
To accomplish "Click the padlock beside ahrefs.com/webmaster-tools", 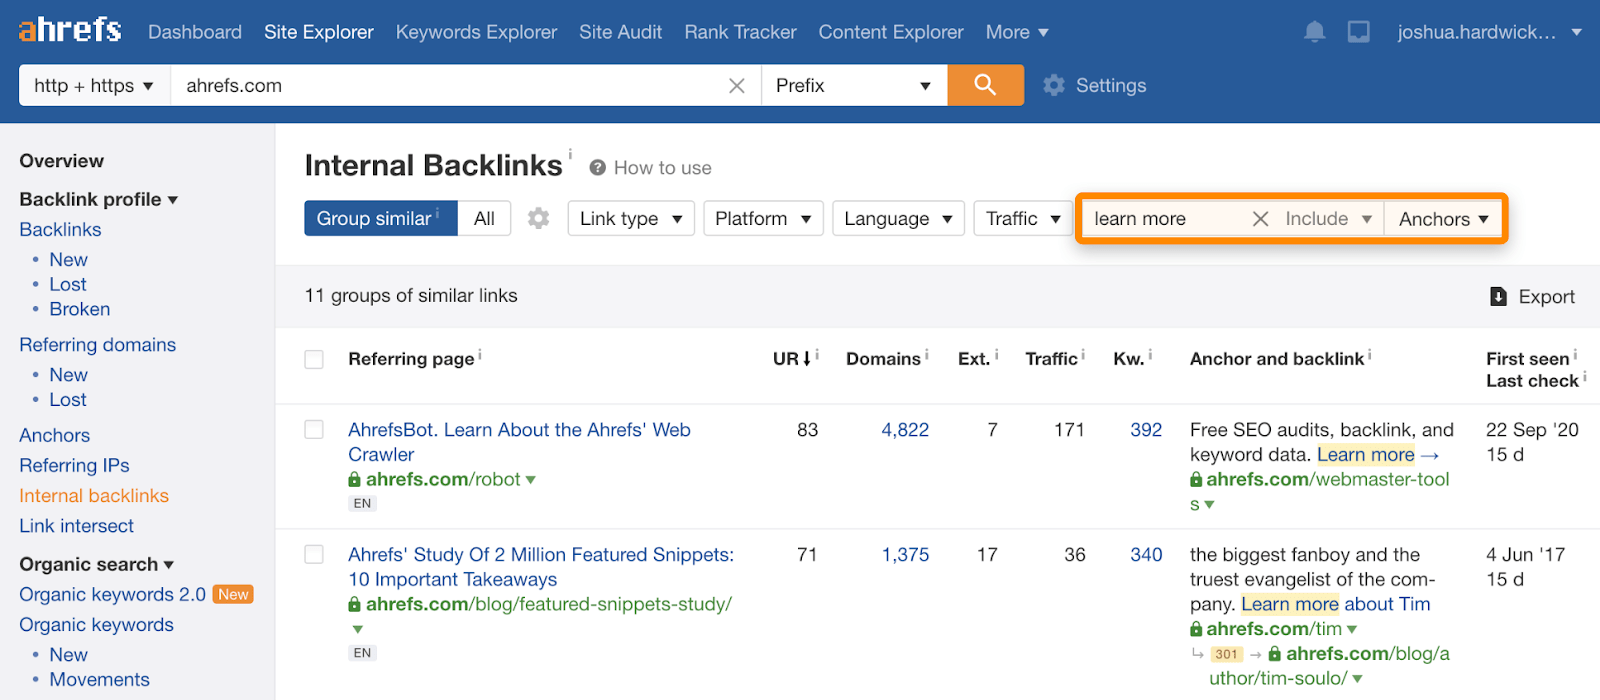I will [x=1196, y=479].
